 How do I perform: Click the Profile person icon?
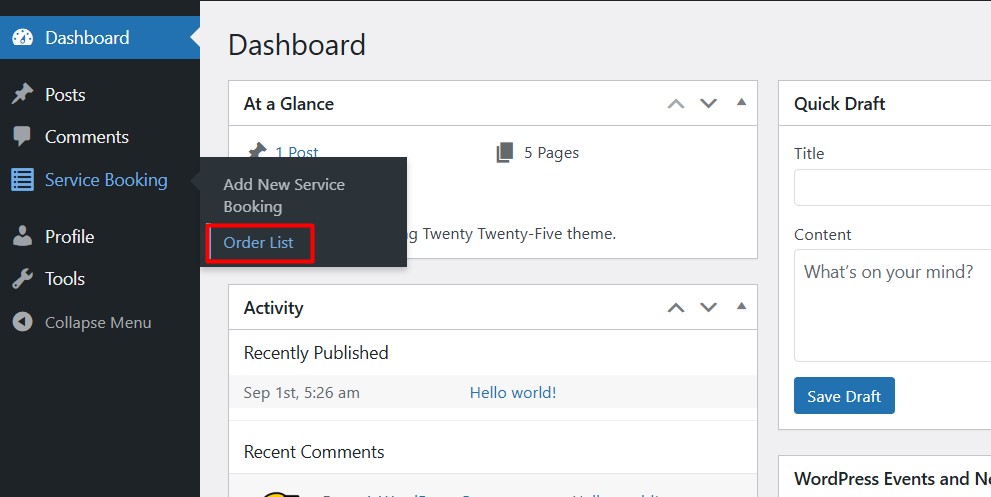22,237
